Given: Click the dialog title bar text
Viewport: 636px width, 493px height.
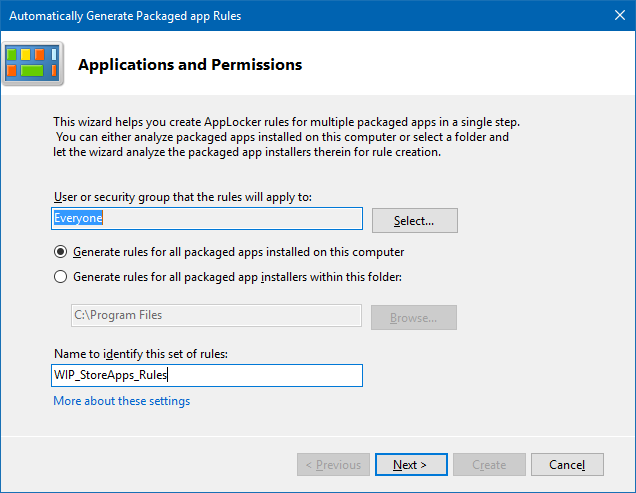Looking at the screenshot, I should point(125,16).
